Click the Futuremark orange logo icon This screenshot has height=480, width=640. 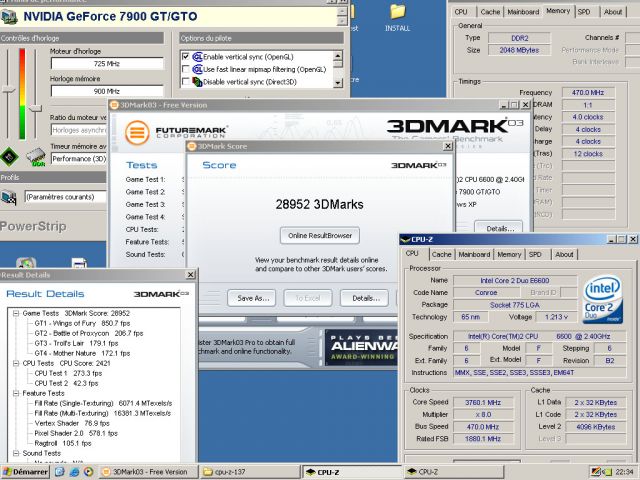[x=137, y=133]
